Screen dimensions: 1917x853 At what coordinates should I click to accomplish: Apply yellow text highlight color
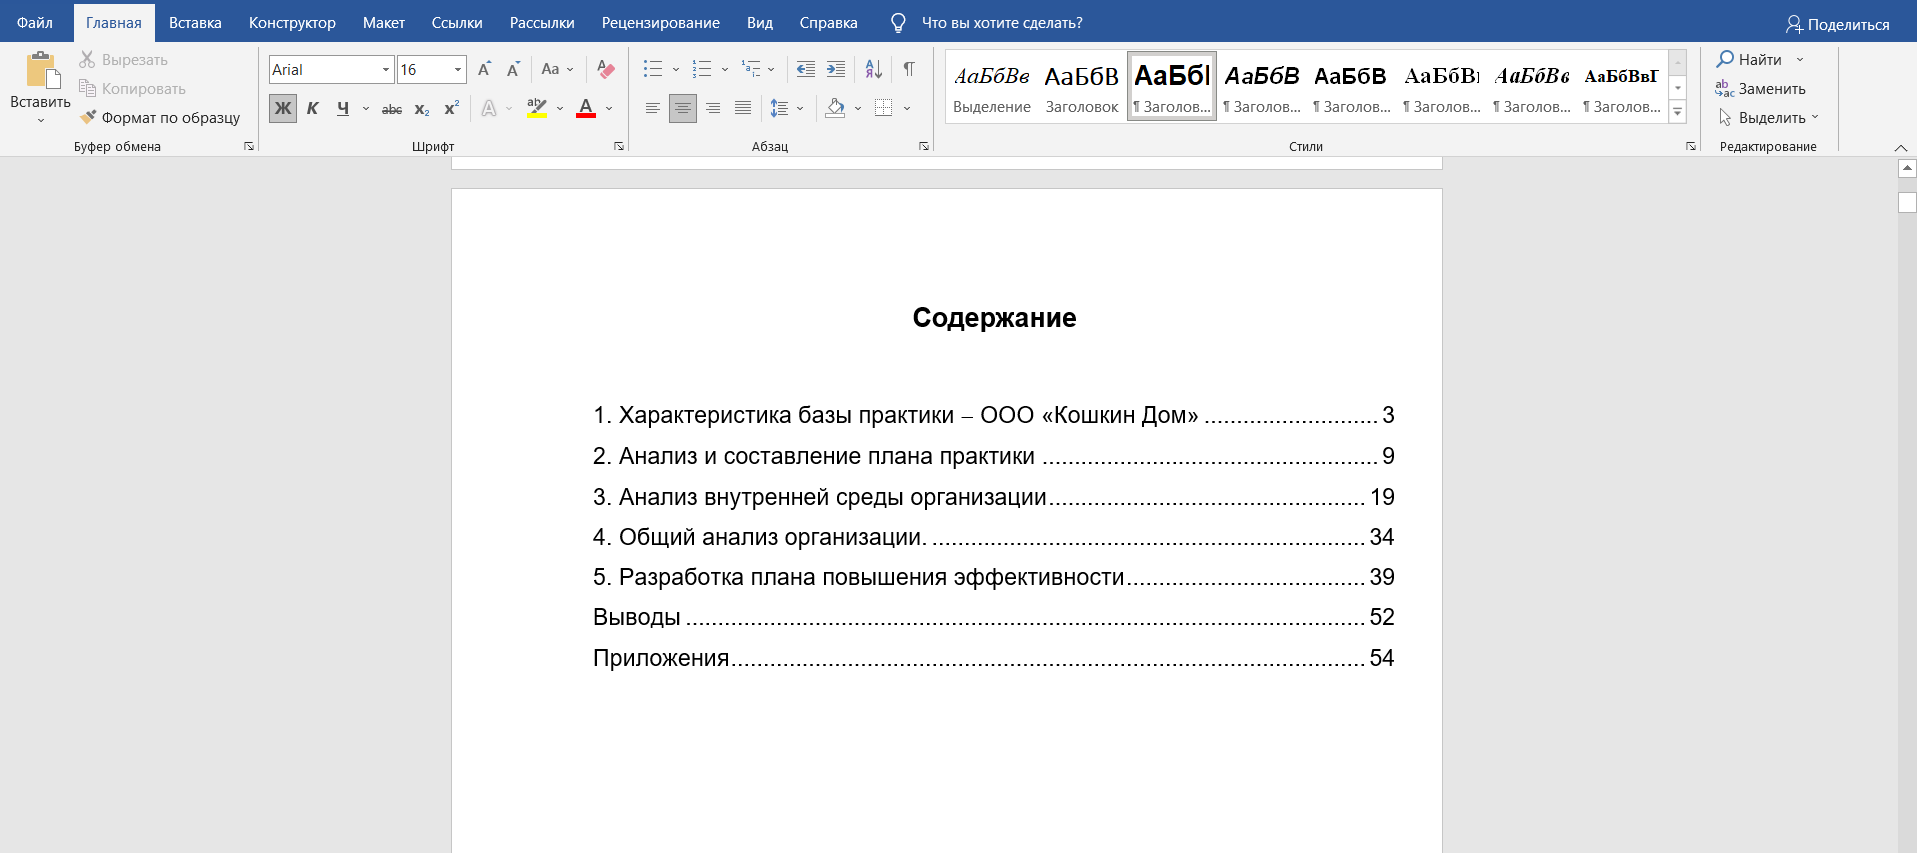pyautogui.click(x=537, y=108)
